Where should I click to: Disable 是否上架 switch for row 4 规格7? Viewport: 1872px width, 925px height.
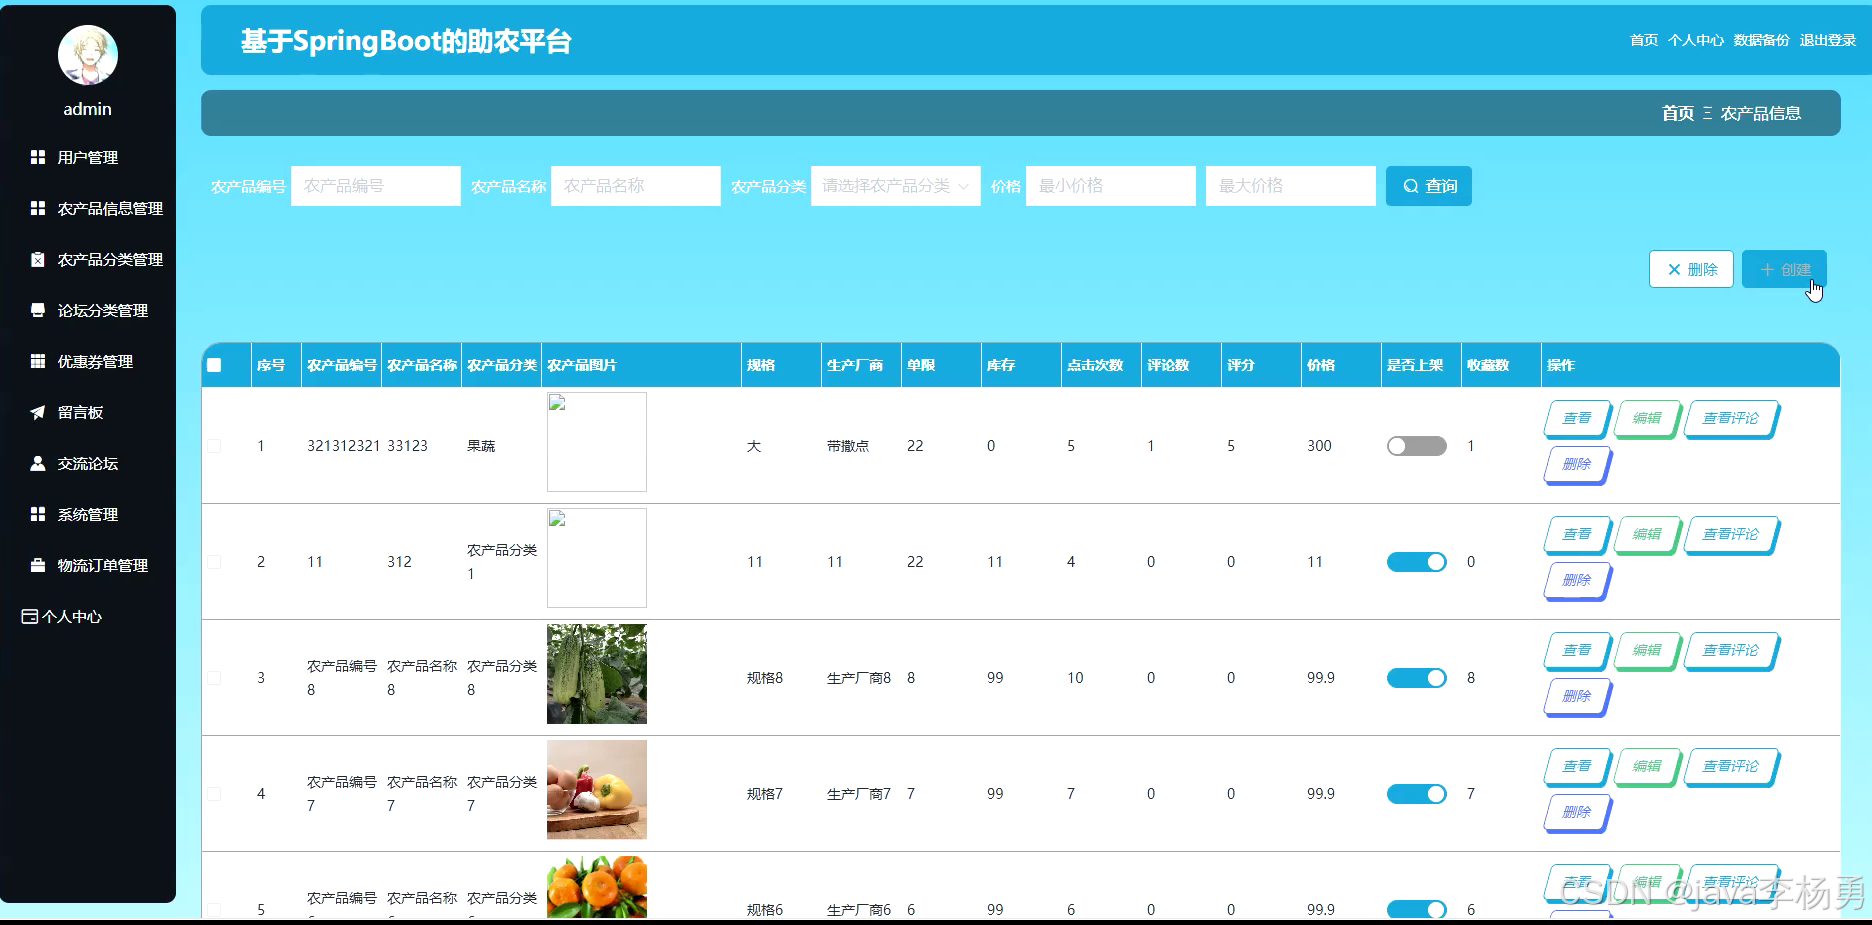[1417, 794]
